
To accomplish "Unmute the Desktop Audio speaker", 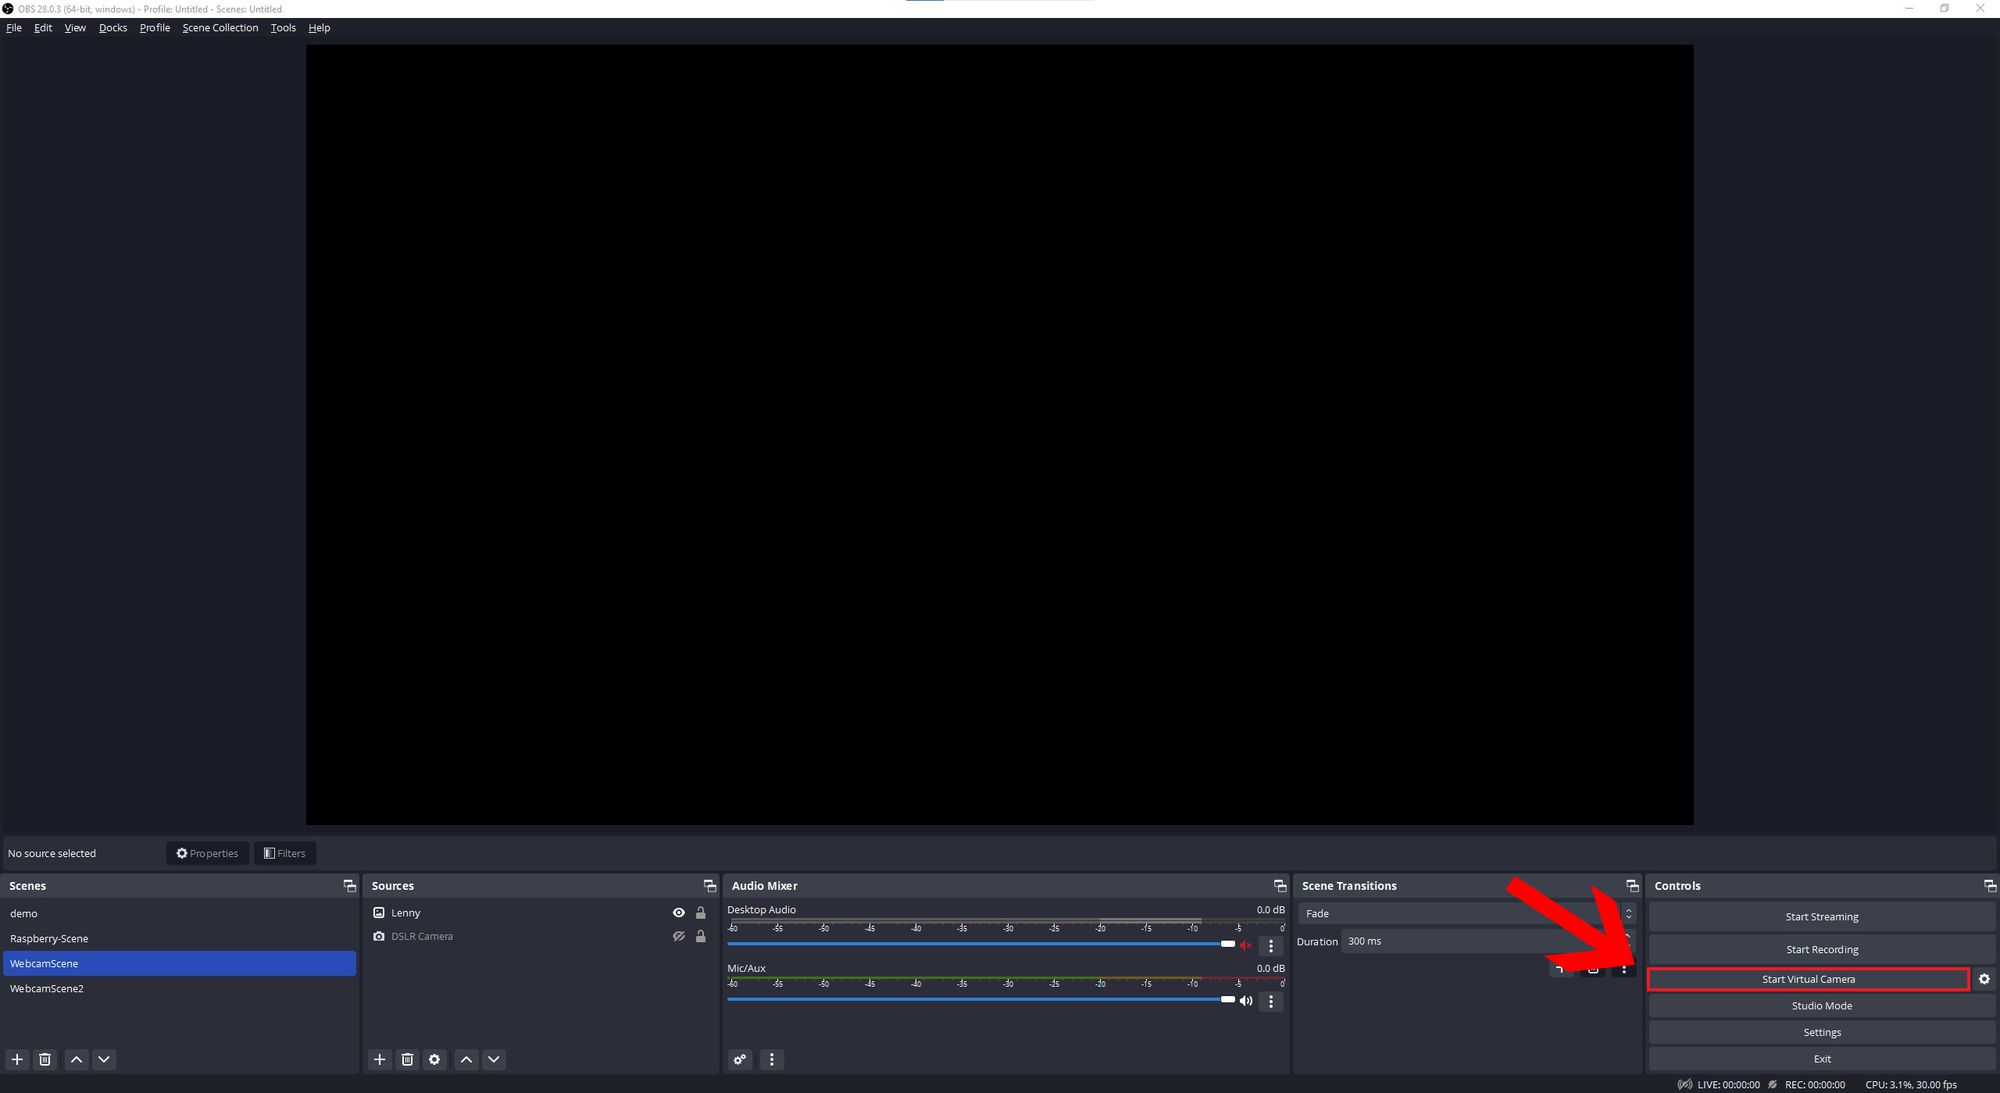I will coord(1246,945).
